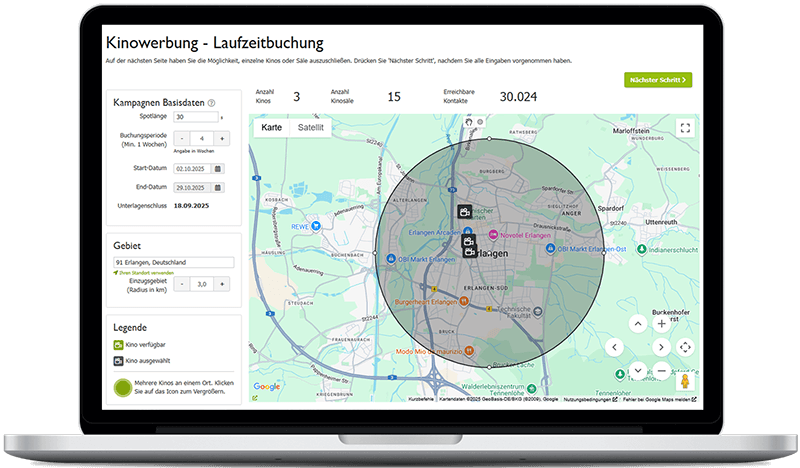Pan the map up with arrow button

(638, 324)
